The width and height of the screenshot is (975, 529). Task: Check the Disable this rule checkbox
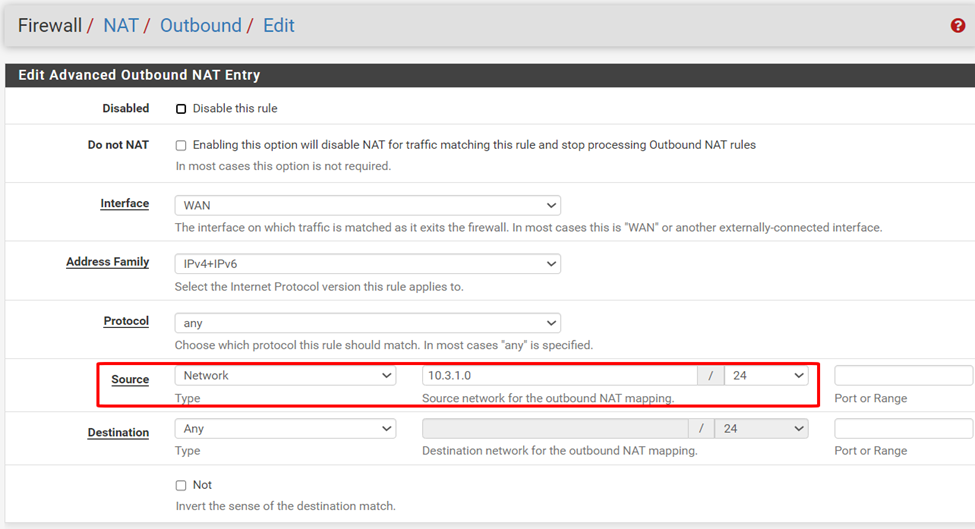(x=181, y=109)
